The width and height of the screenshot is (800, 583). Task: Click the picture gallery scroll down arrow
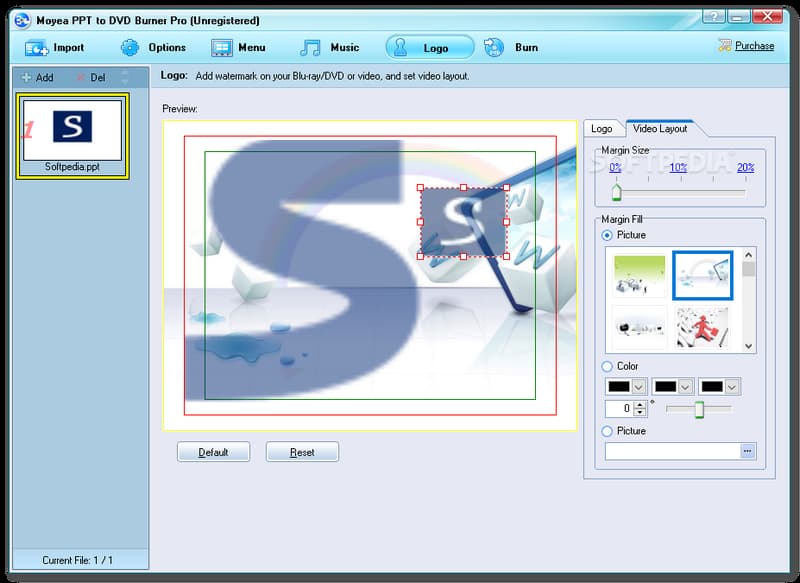748,346
